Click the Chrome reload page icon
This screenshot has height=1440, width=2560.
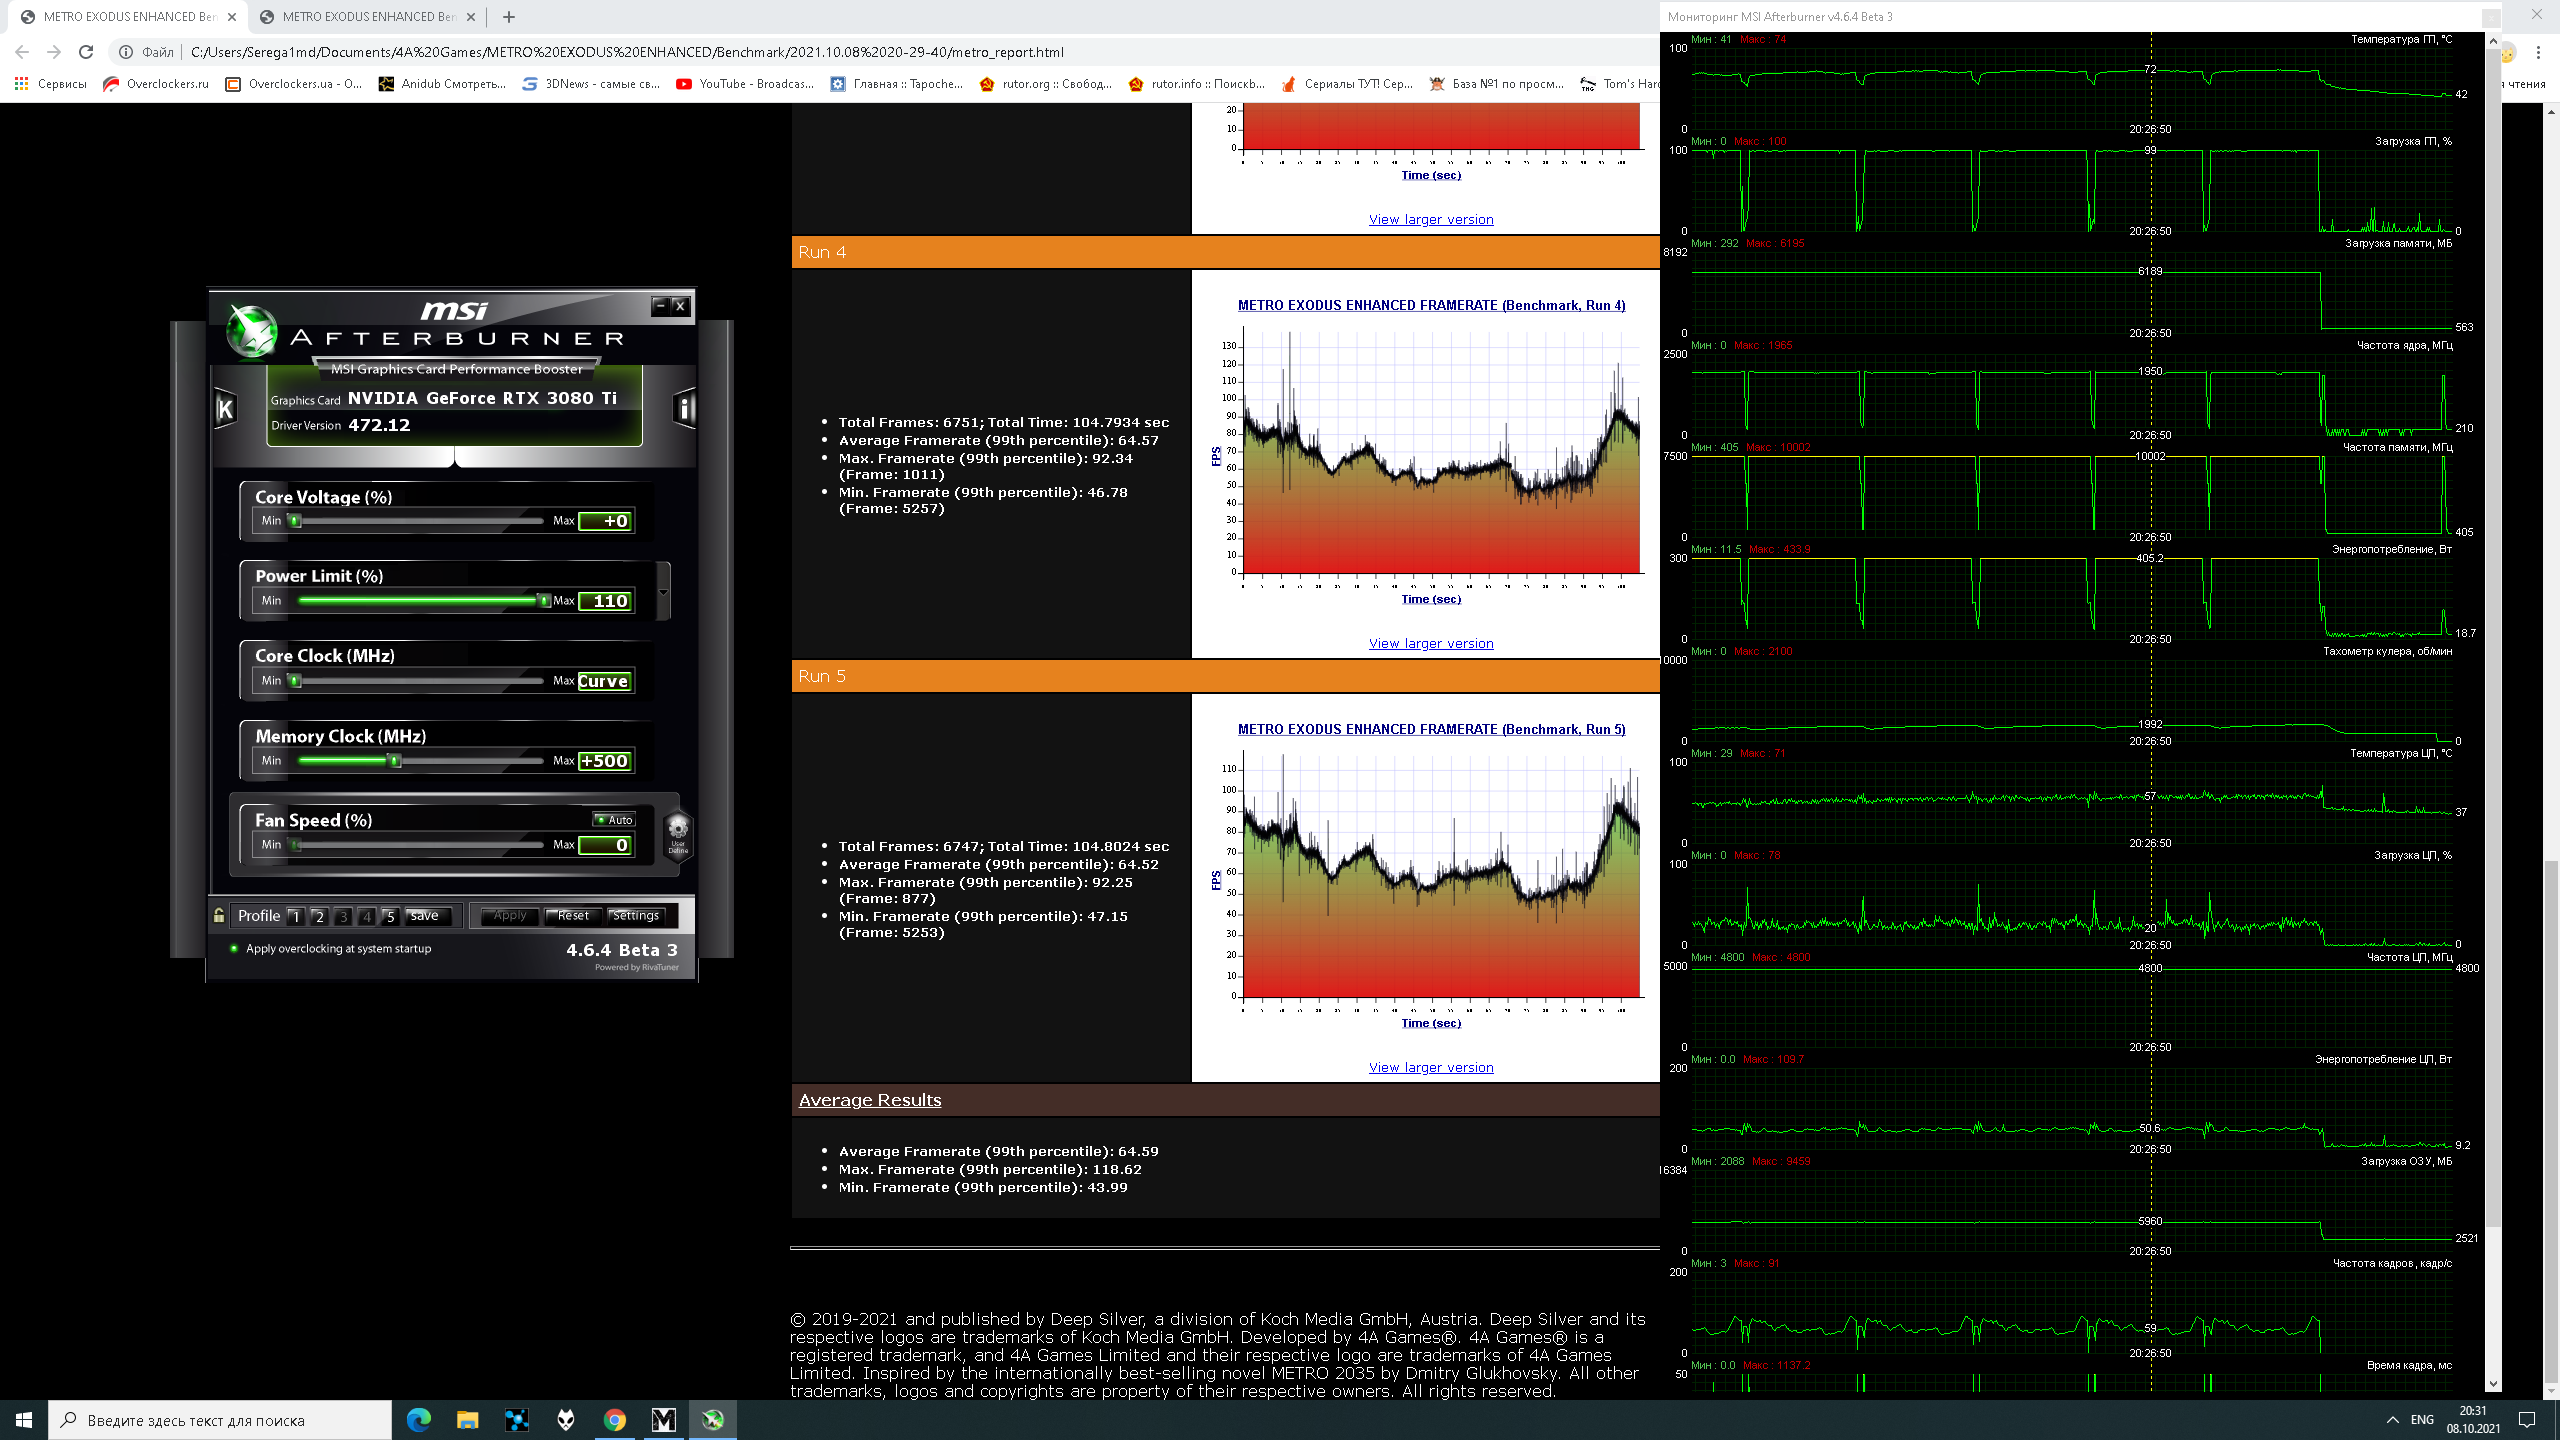coord(86,52)
